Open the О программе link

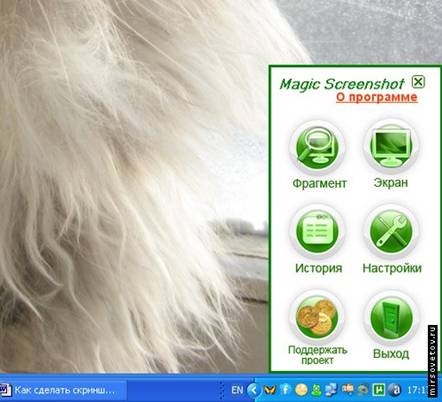377,97
